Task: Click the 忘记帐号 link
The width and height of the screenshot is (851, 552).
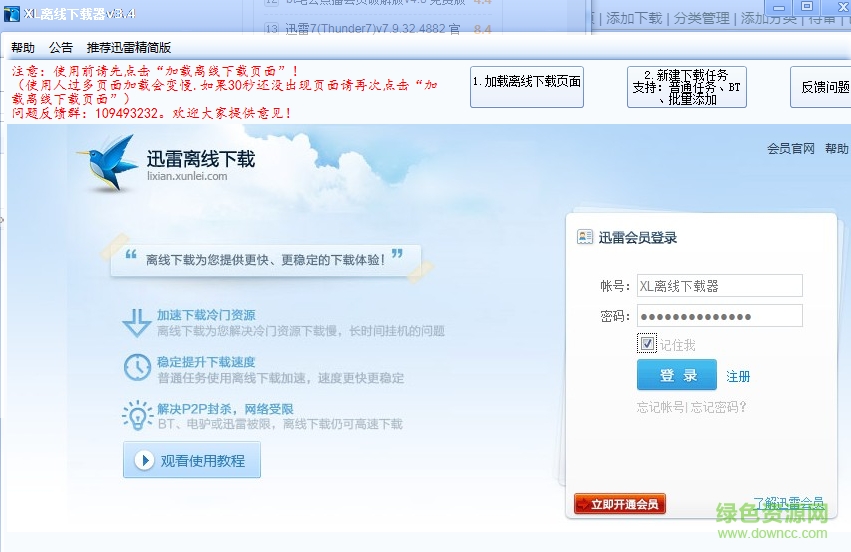Action: pos(660,407)
